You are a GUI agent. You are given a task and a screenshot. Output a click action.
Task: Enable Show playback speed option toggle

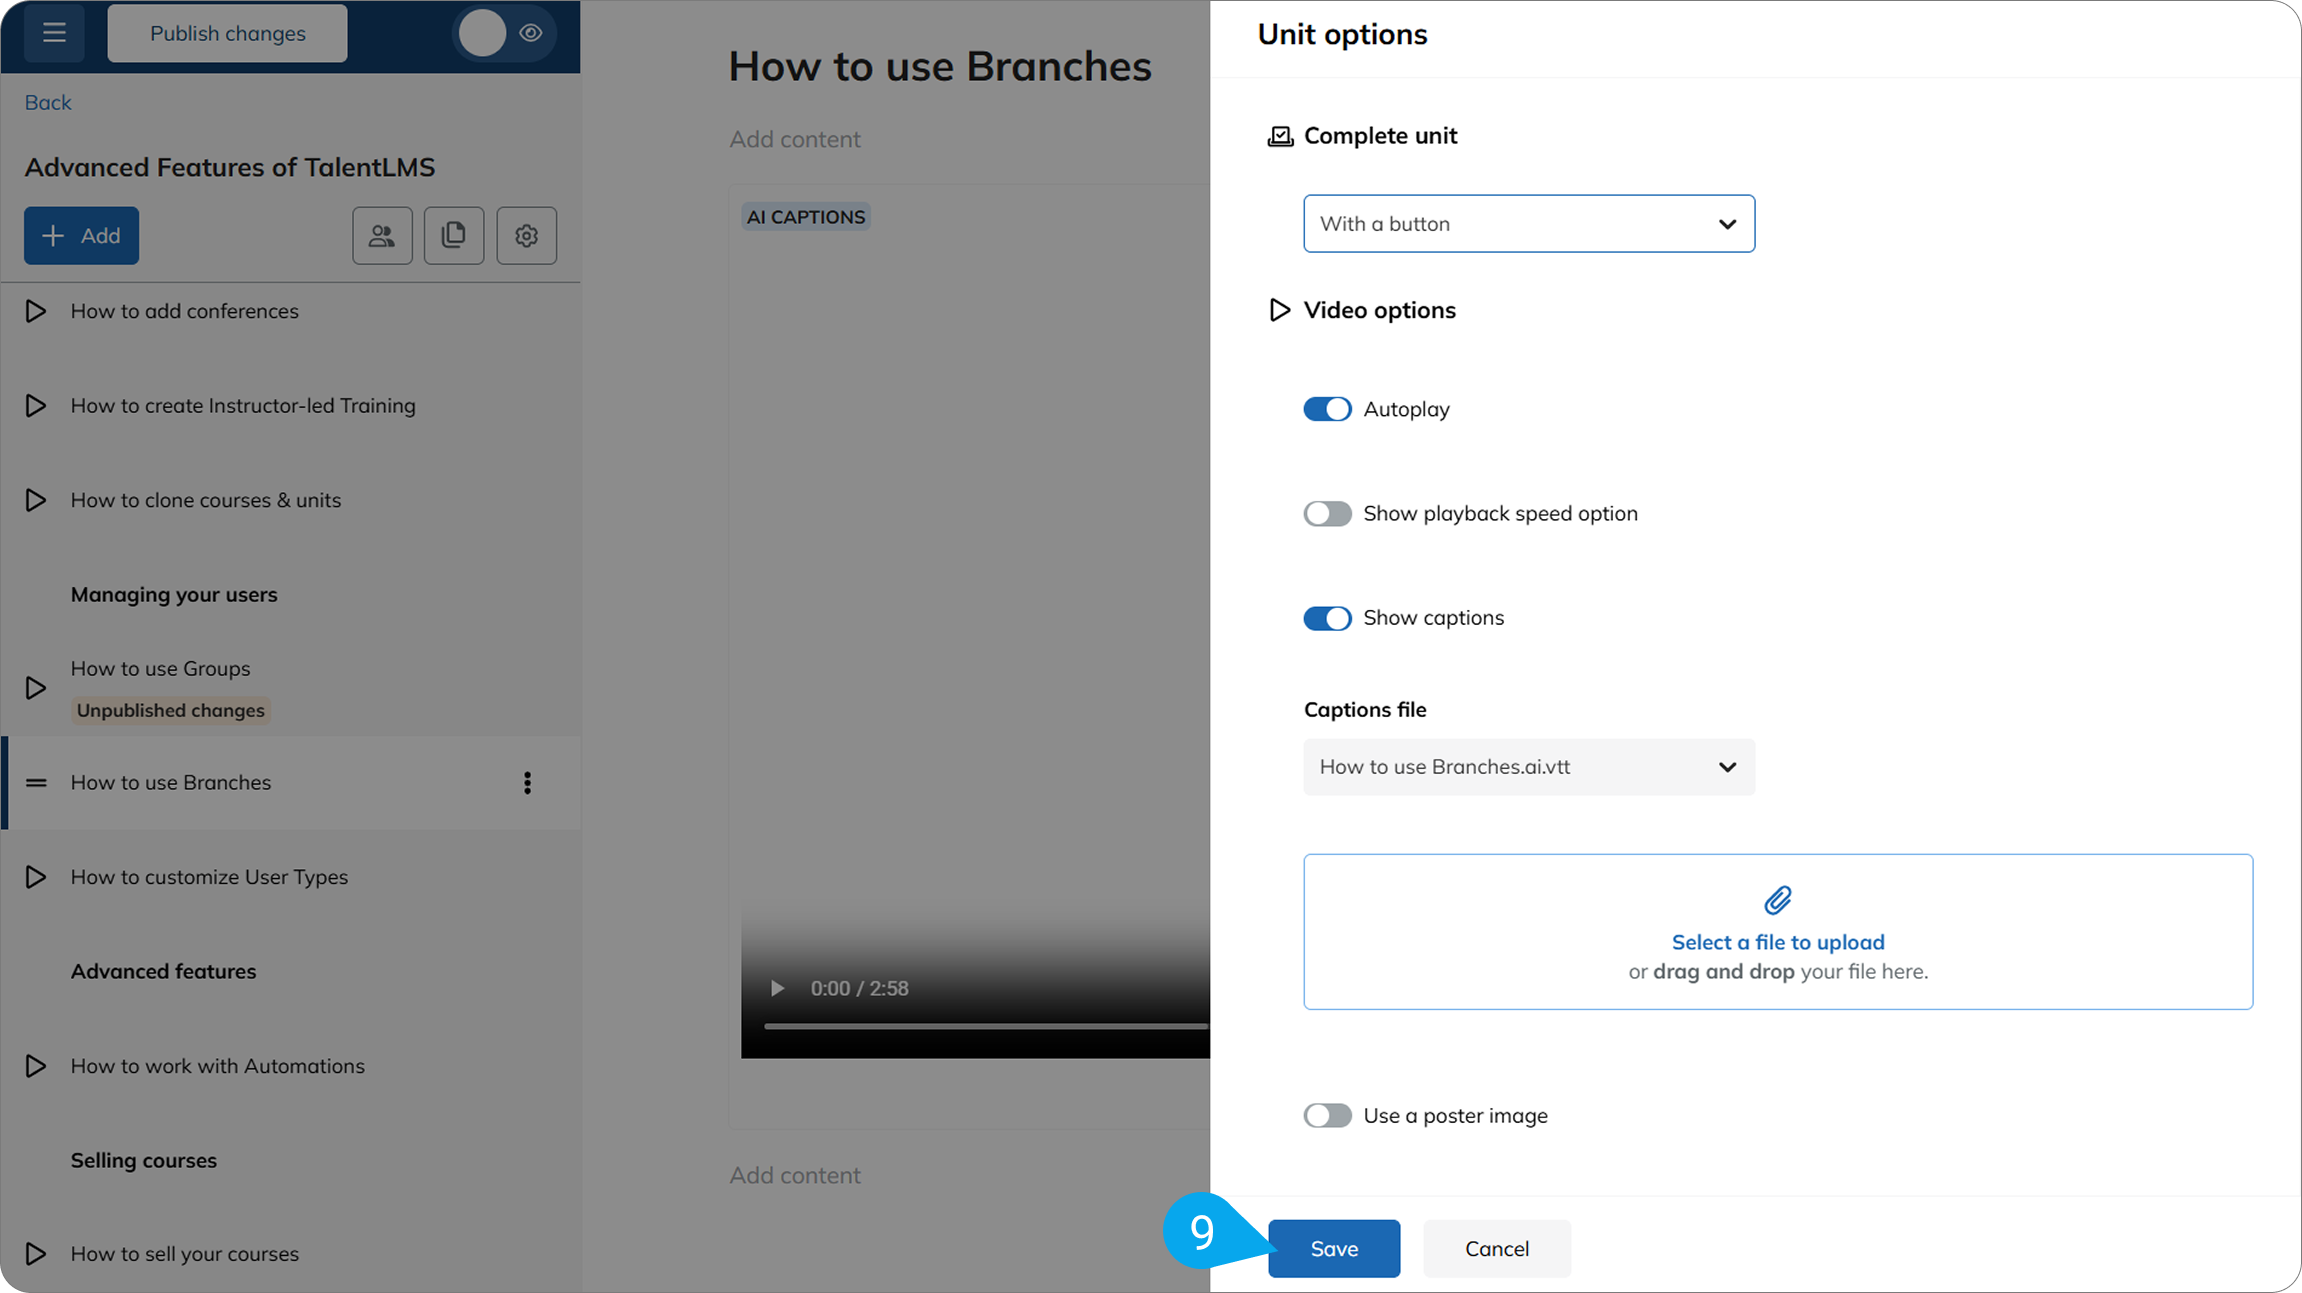coord(1327,513)
